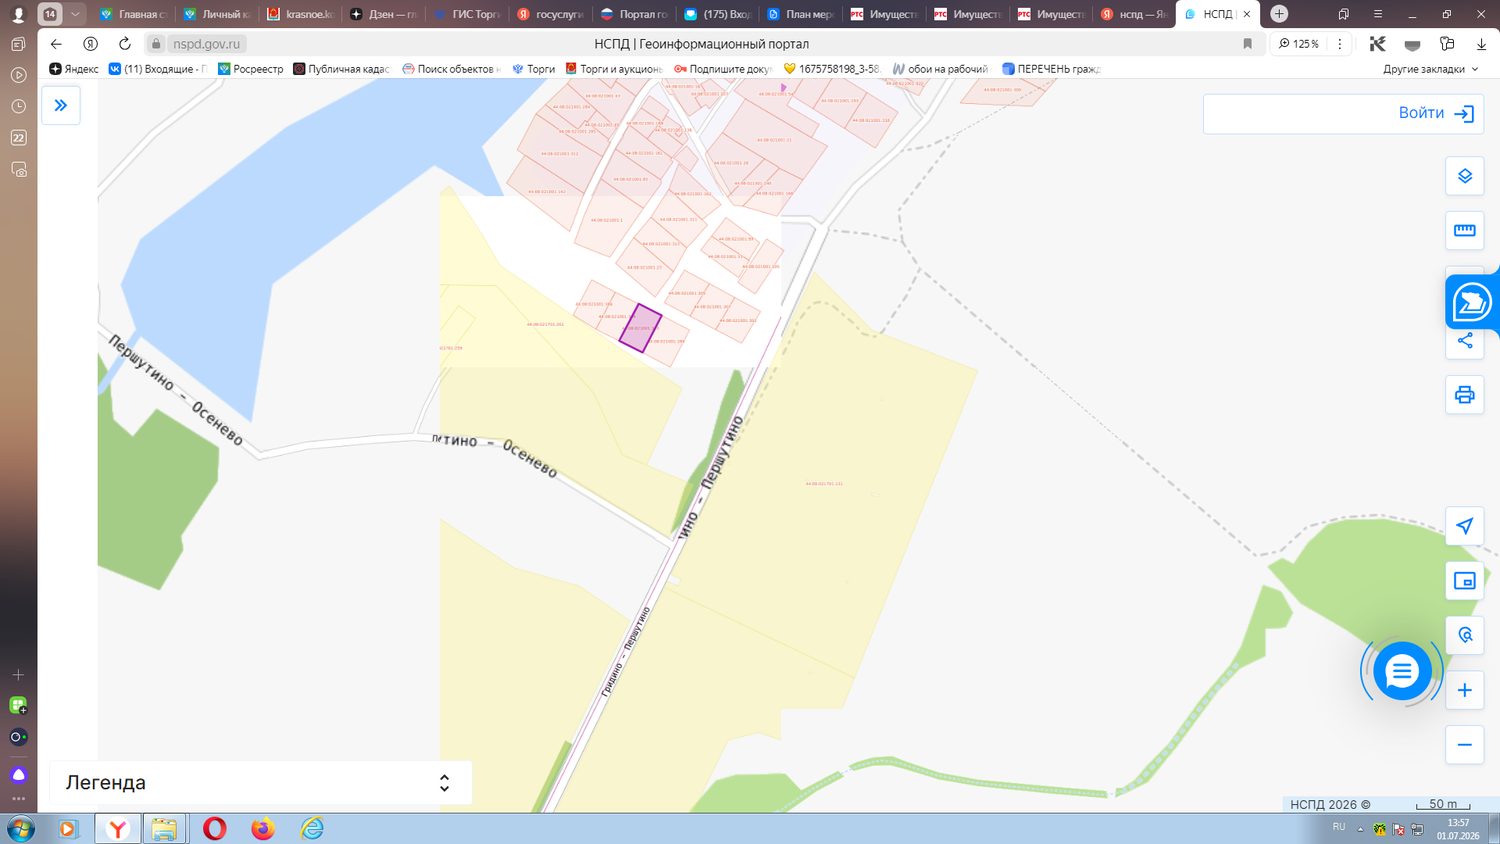
Task: Open the Росреестр bookmark
Action: pos(251,69)
